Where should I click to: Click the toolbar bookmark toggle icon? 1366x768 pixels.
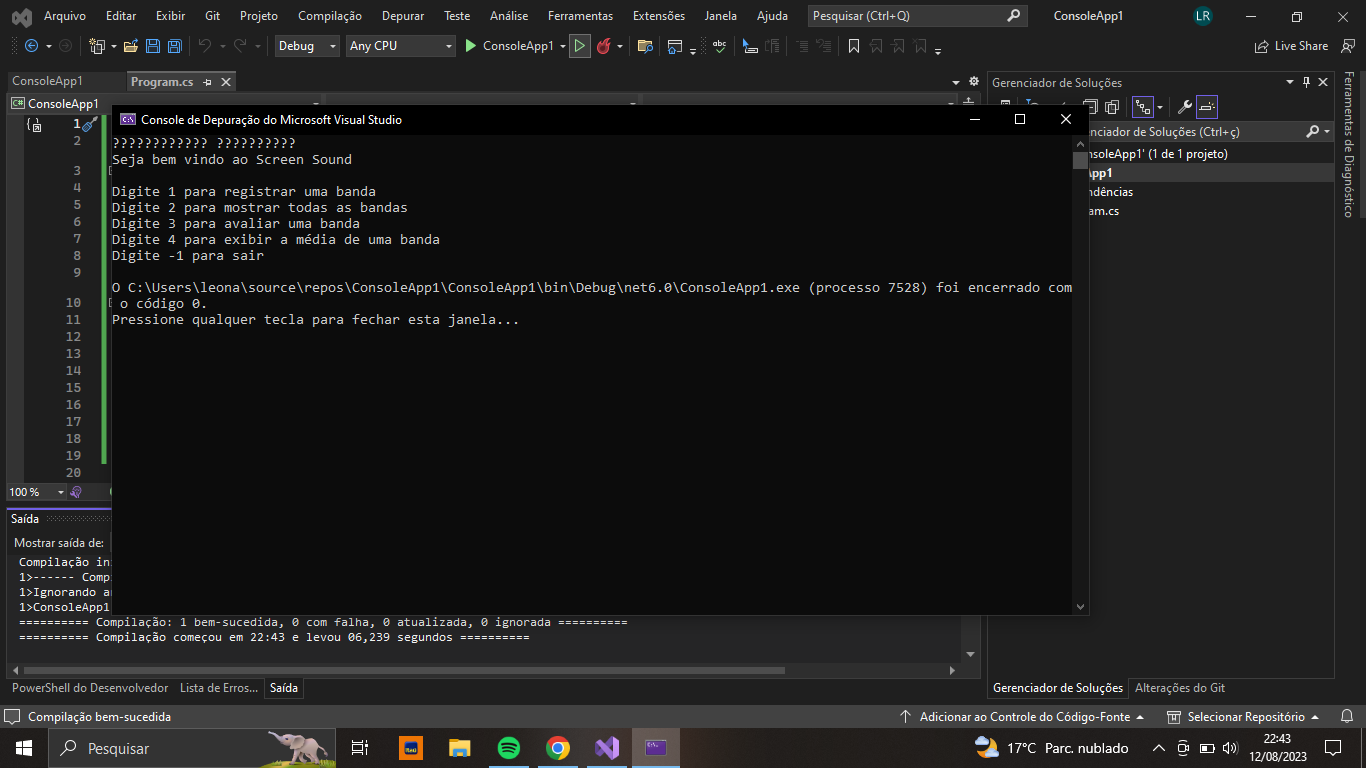pyautogui.click(x=854, y=46)
